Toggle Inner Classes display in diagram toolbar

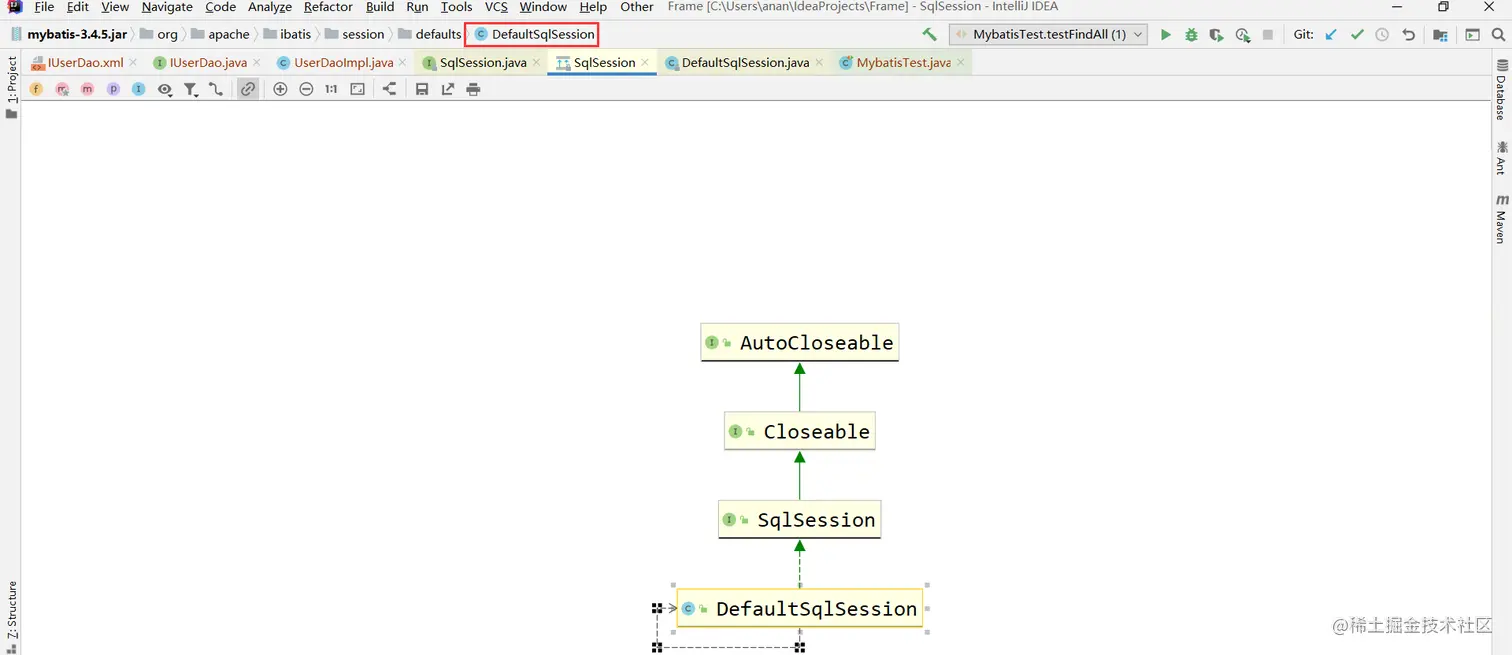(138, 89)
